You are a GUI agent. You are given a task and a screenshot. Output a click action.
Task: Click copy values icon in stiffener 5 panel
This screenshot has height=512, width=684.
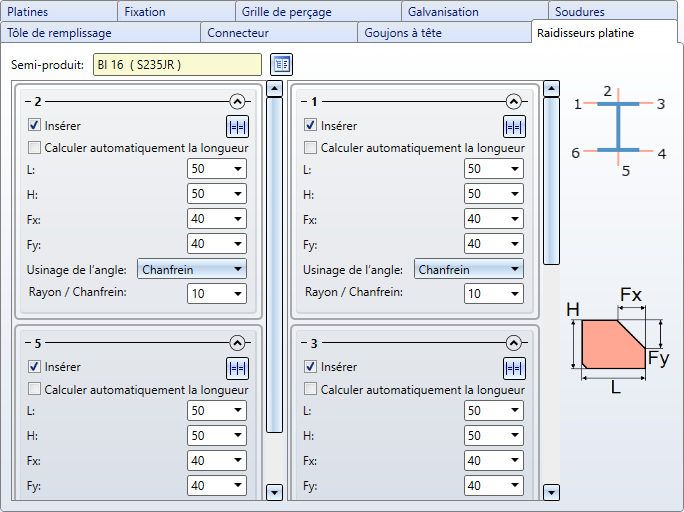point(237,369)
